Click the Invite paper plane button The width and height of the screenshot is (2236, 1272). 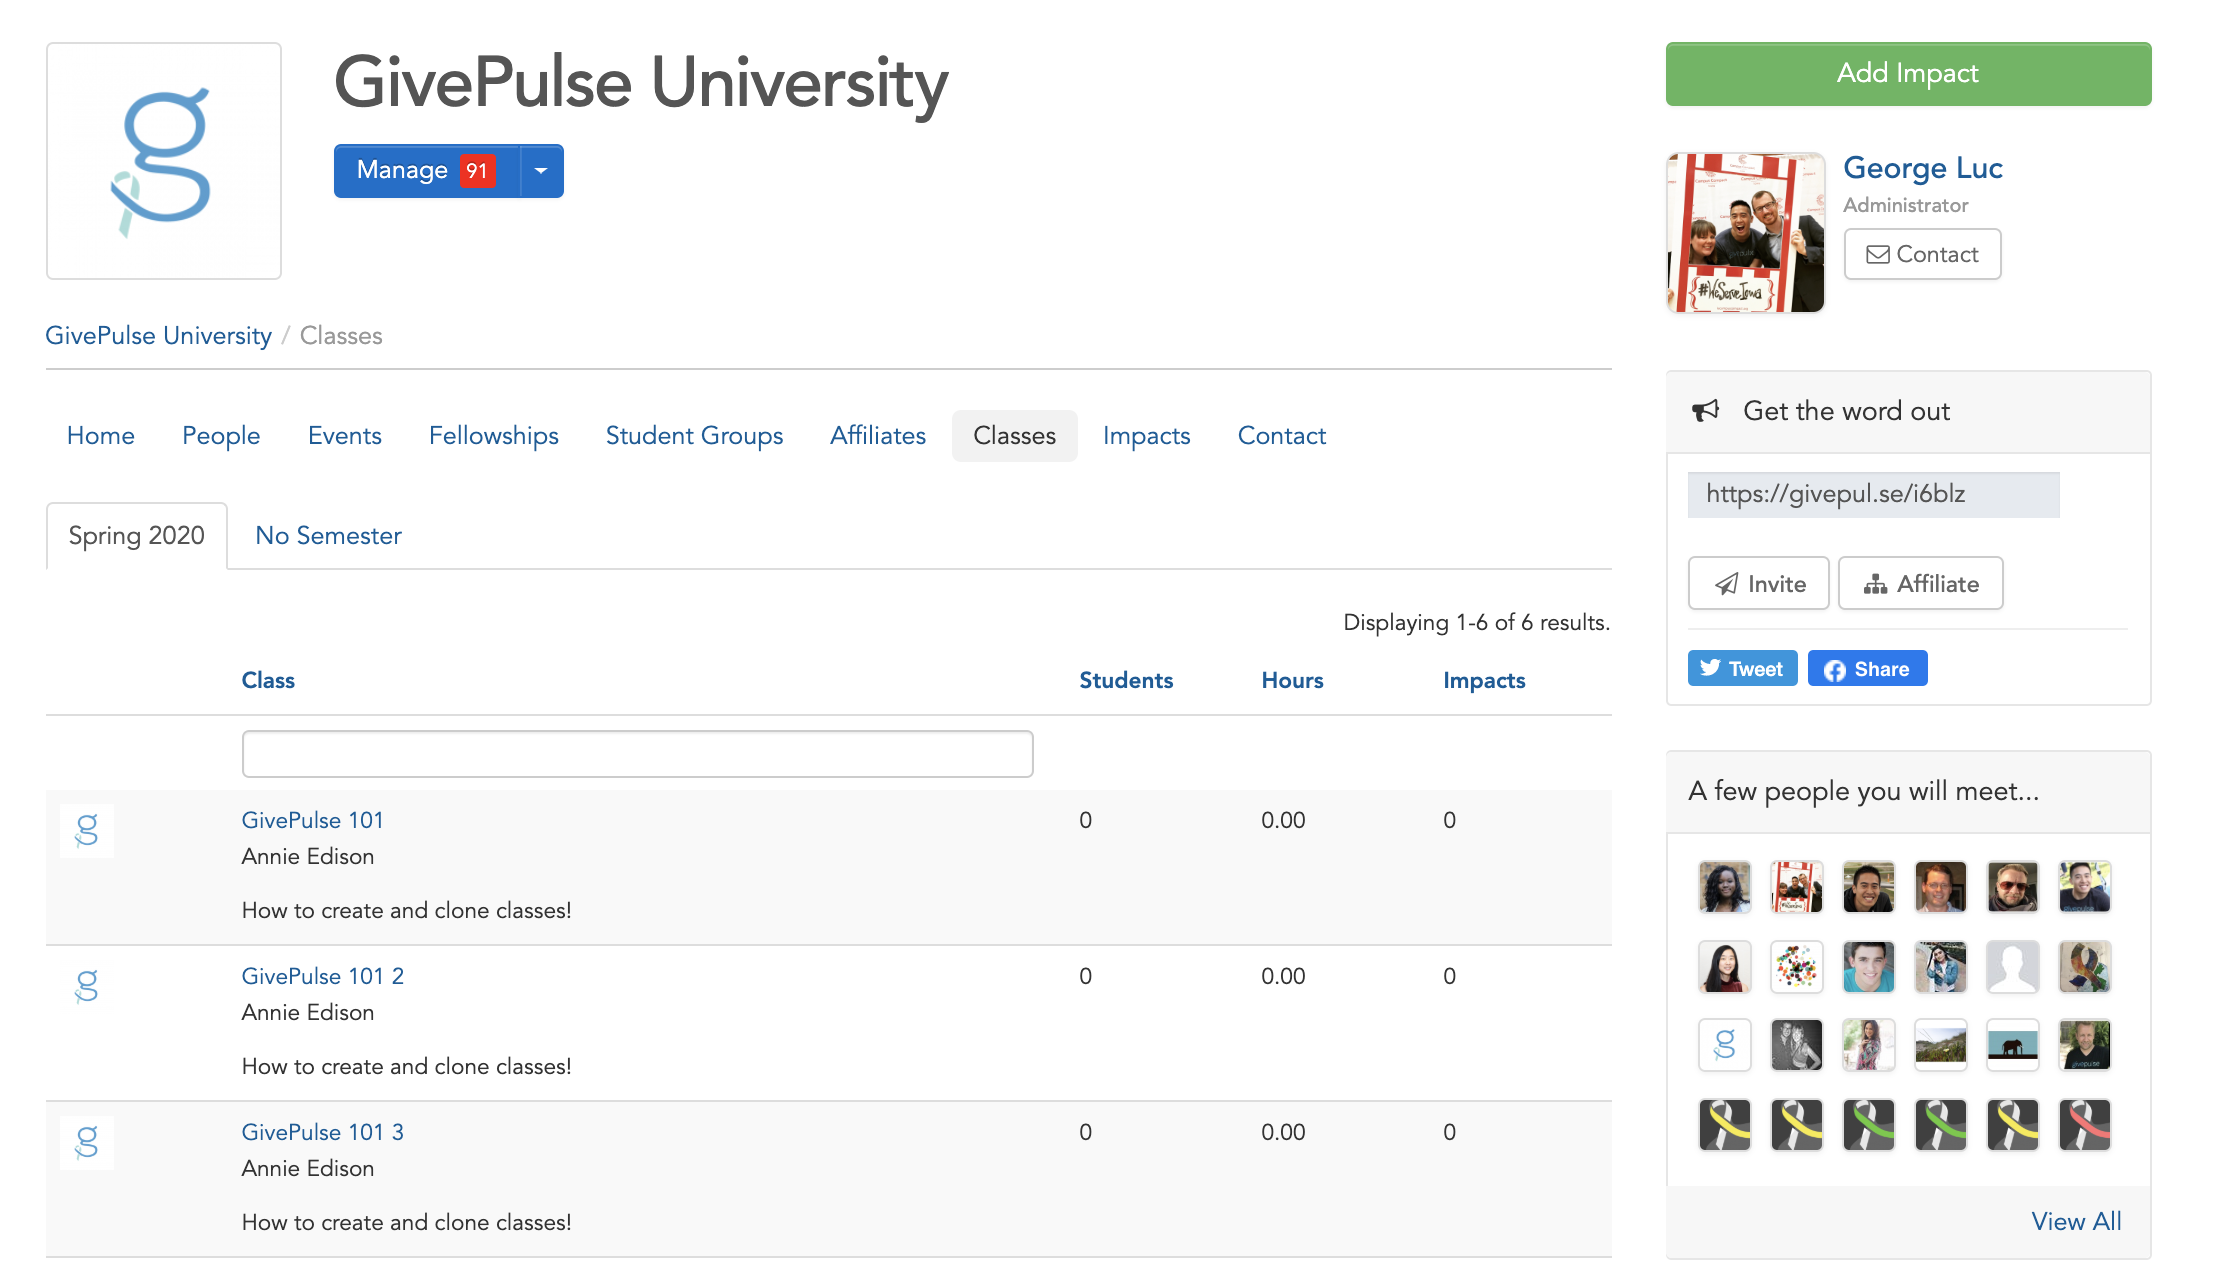[1758, 584]
